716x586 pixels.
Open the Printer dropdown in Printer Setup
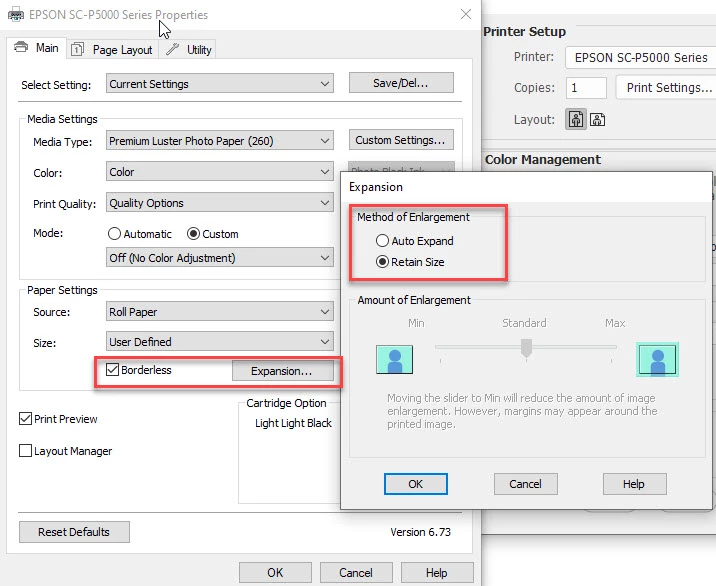(641, 58)
